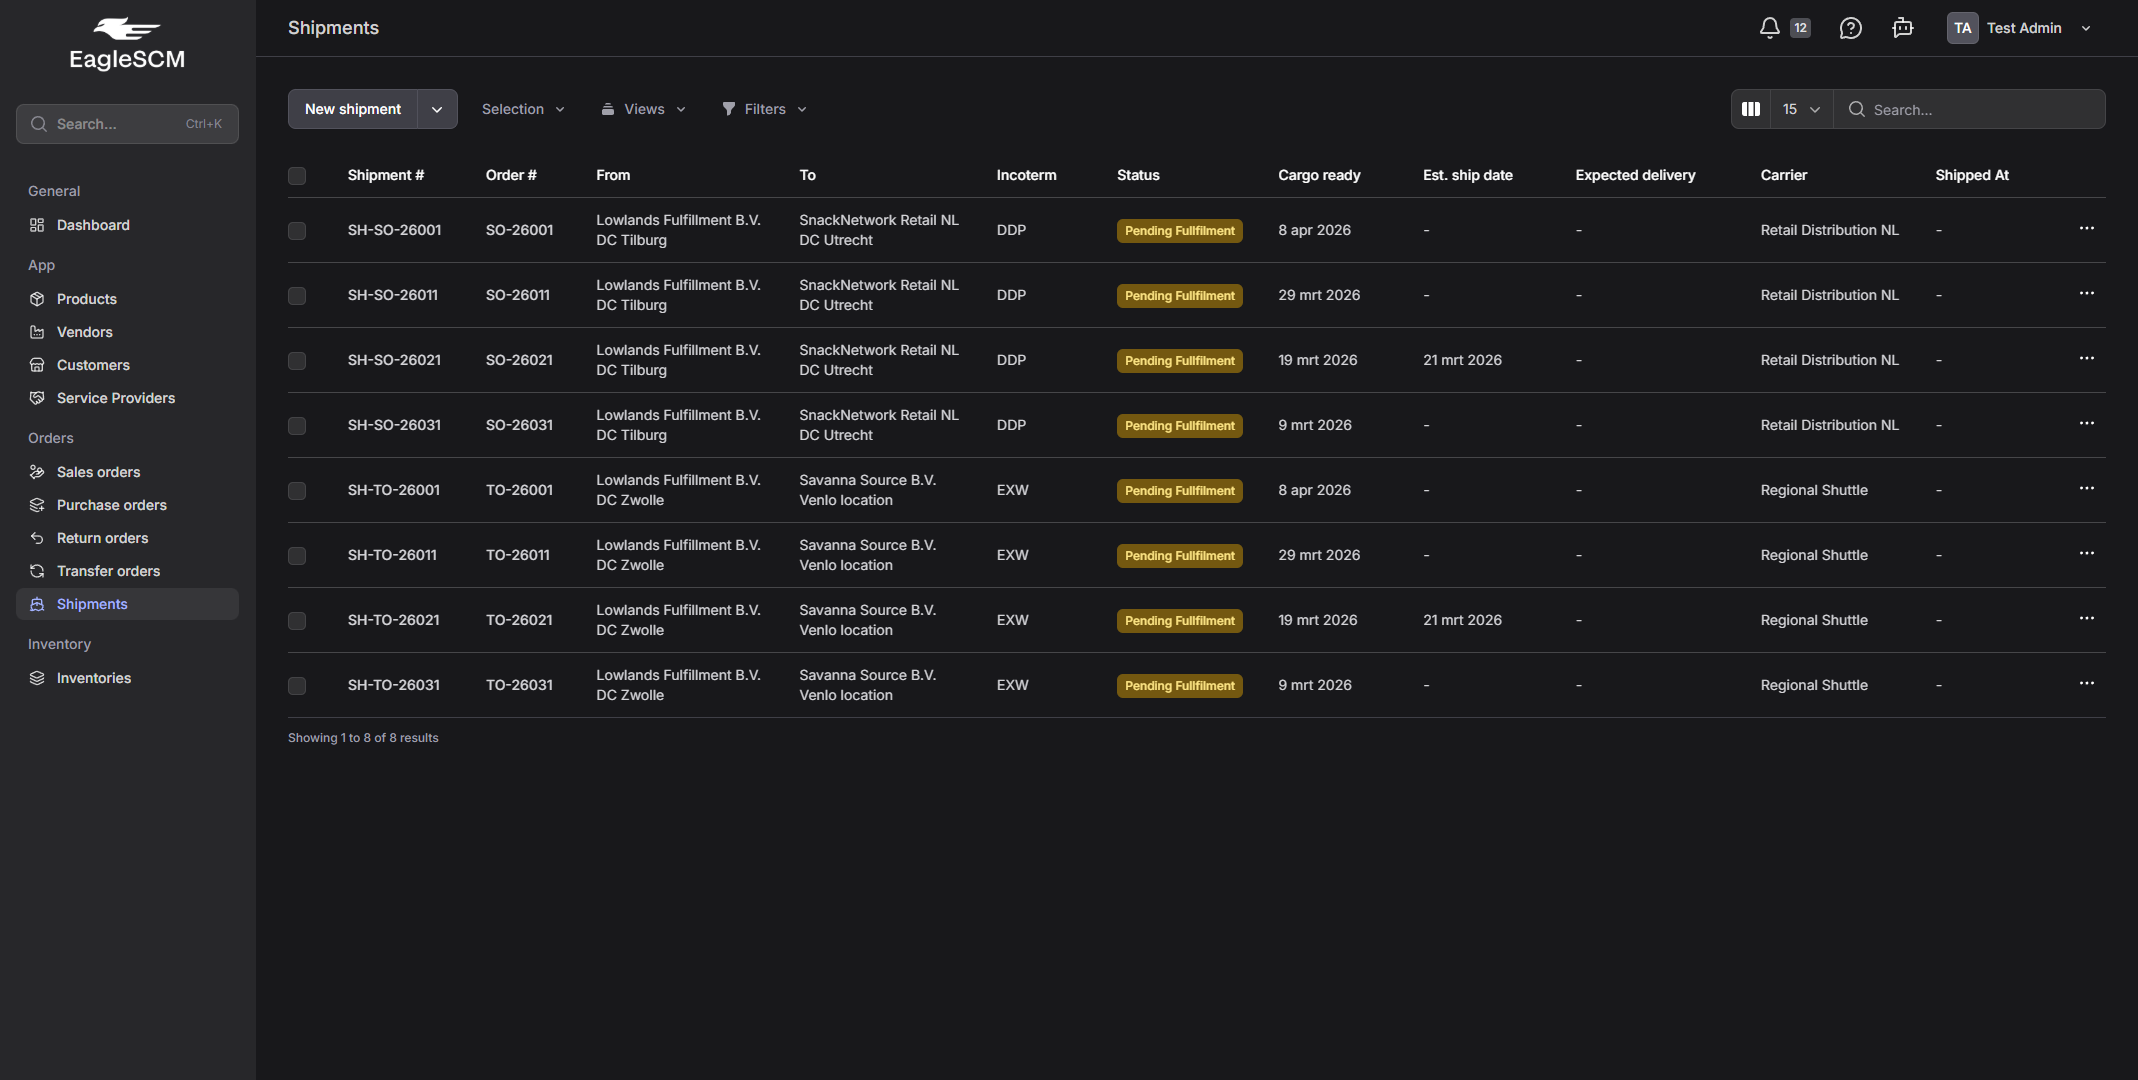2138x1080 pixels.
Task: Check the SH-SO-26001 row checkbox
Action: tap(297, 231)
